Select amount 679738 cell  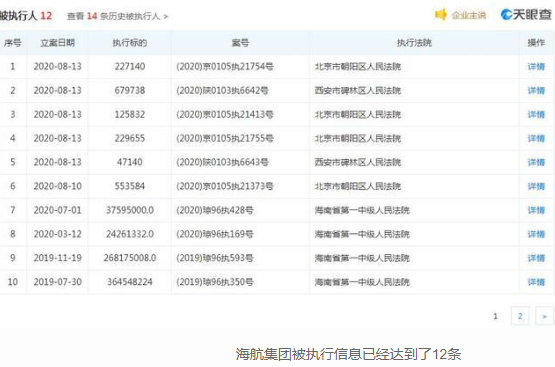[130, 91]
